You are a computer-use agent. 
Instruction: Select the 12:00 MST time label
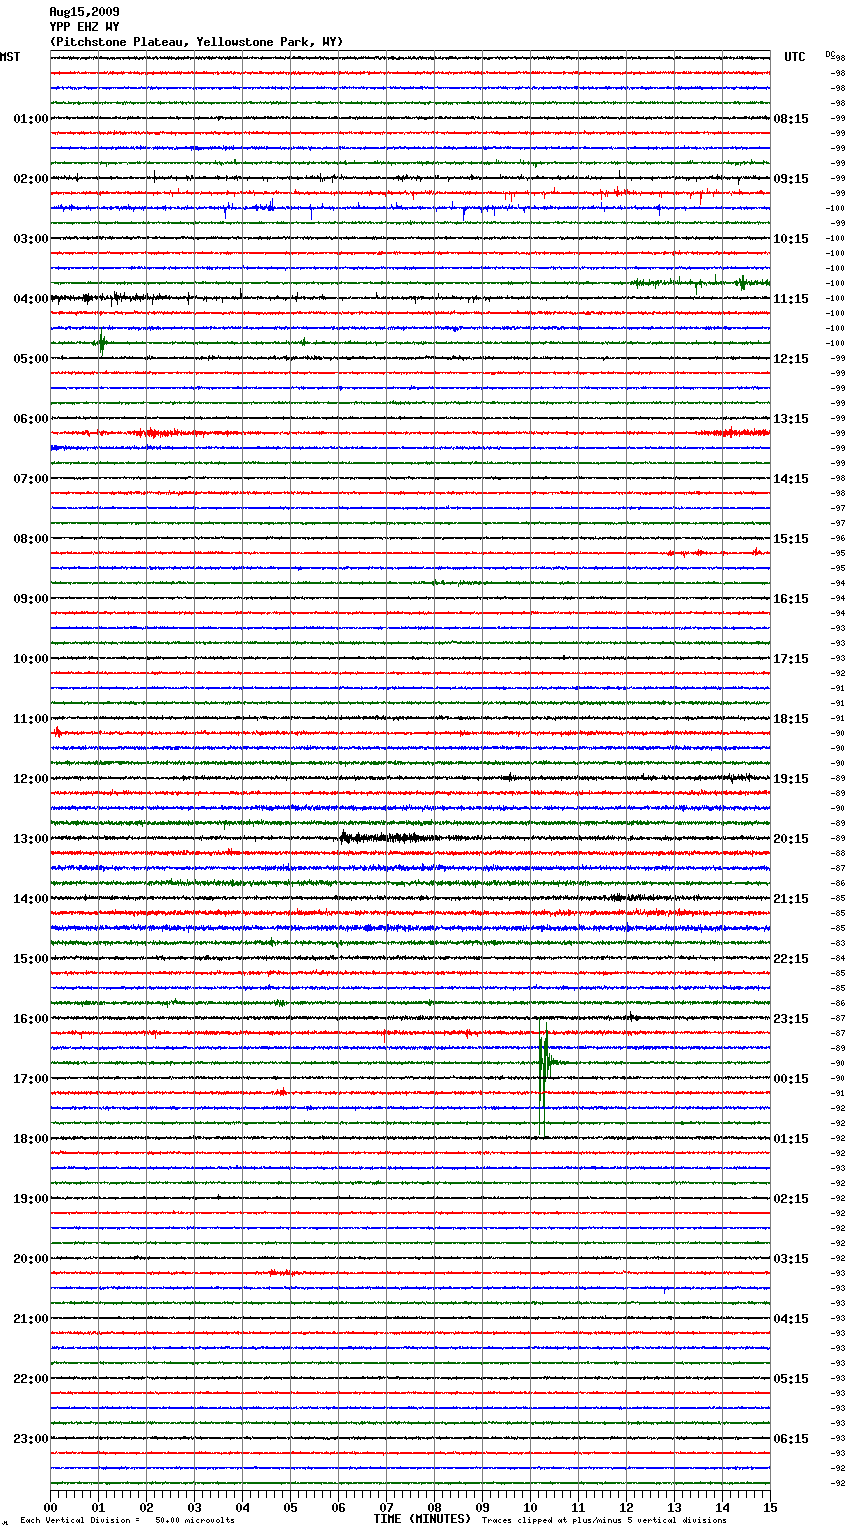(31, 779)
